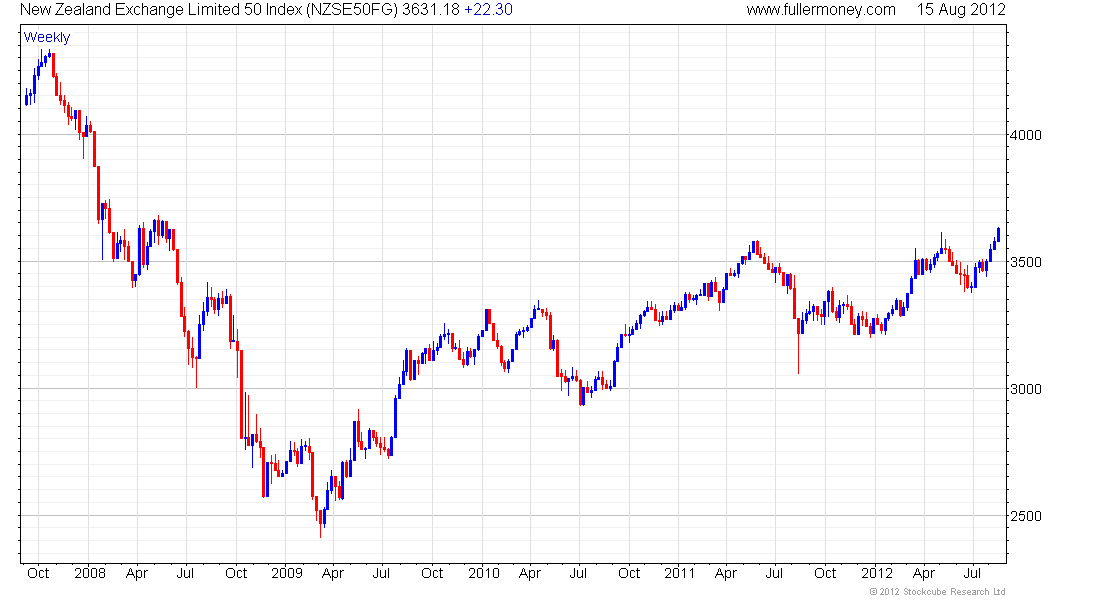Click the '2012' time axis label
Viewport: 1100px width, 600px height.
[877, 573]
